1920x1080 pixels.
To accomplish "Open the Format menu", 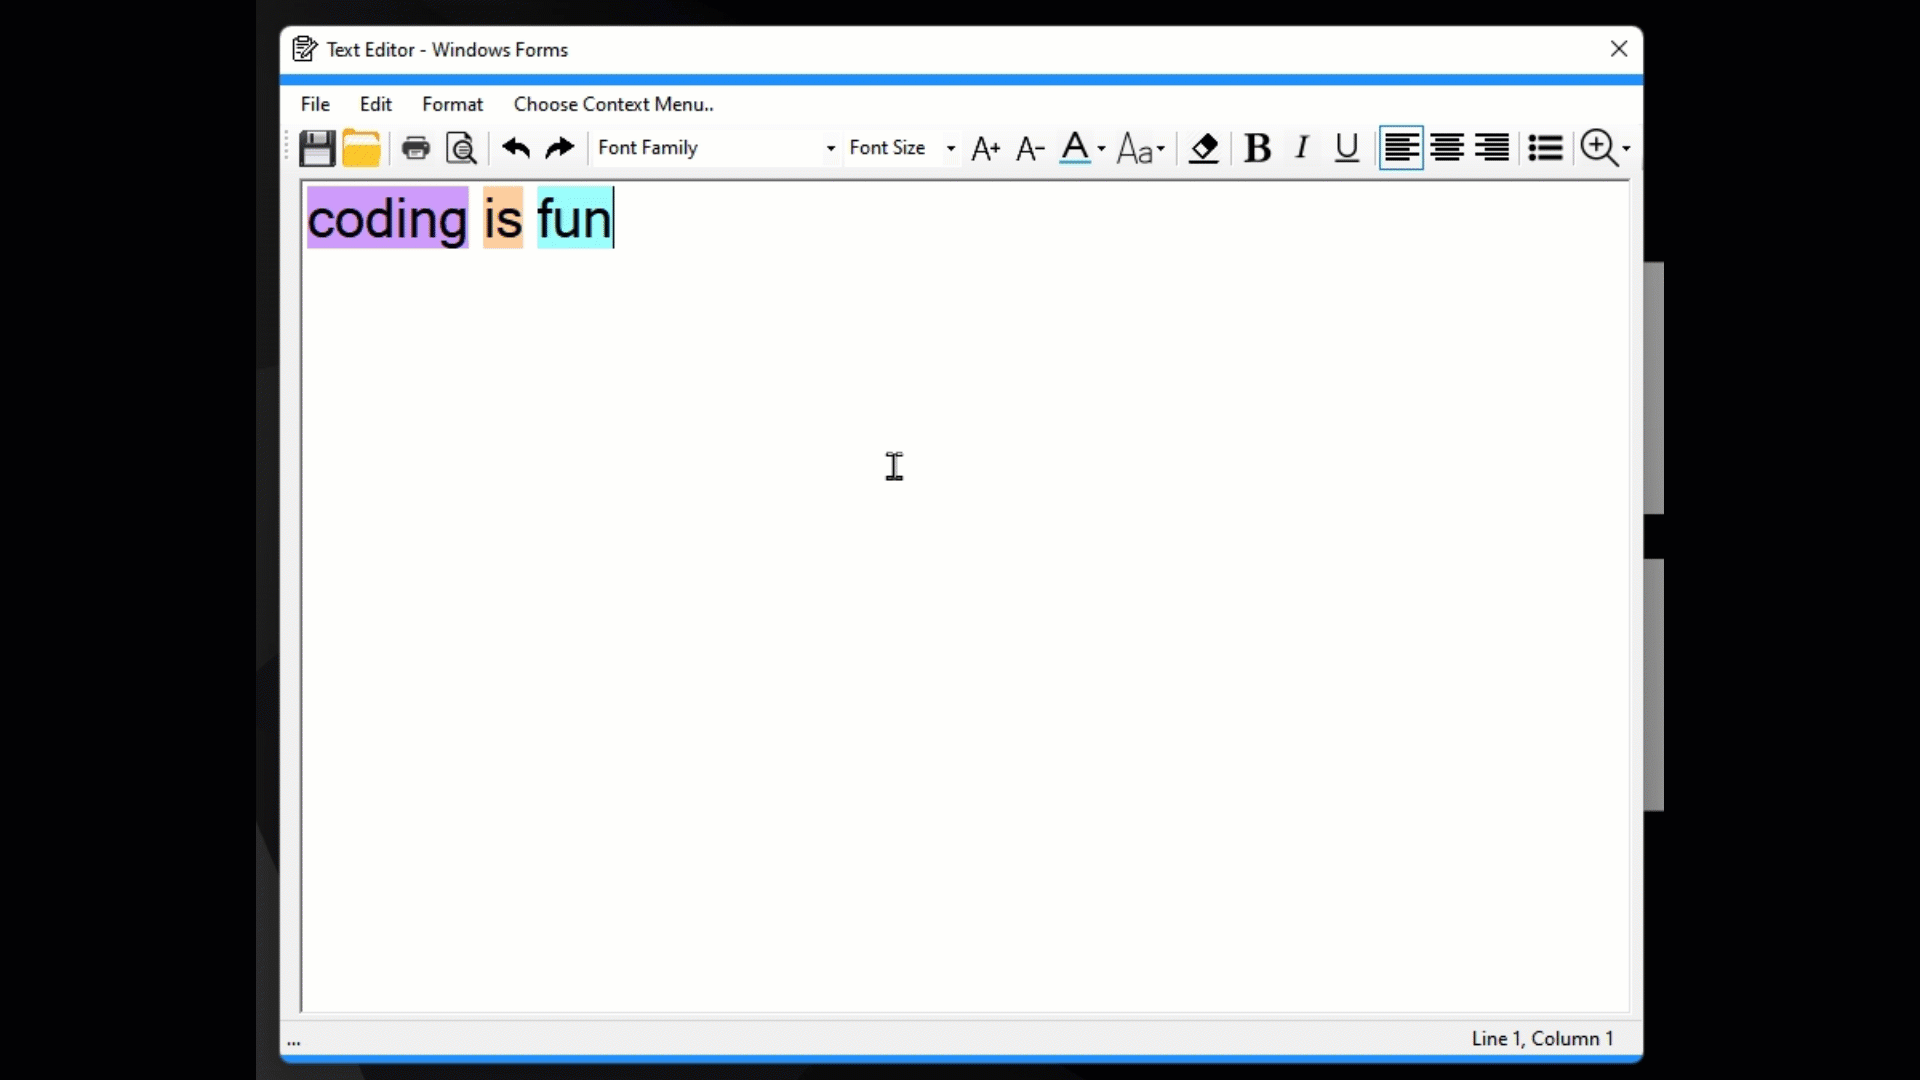I will [x=452, y=104].
